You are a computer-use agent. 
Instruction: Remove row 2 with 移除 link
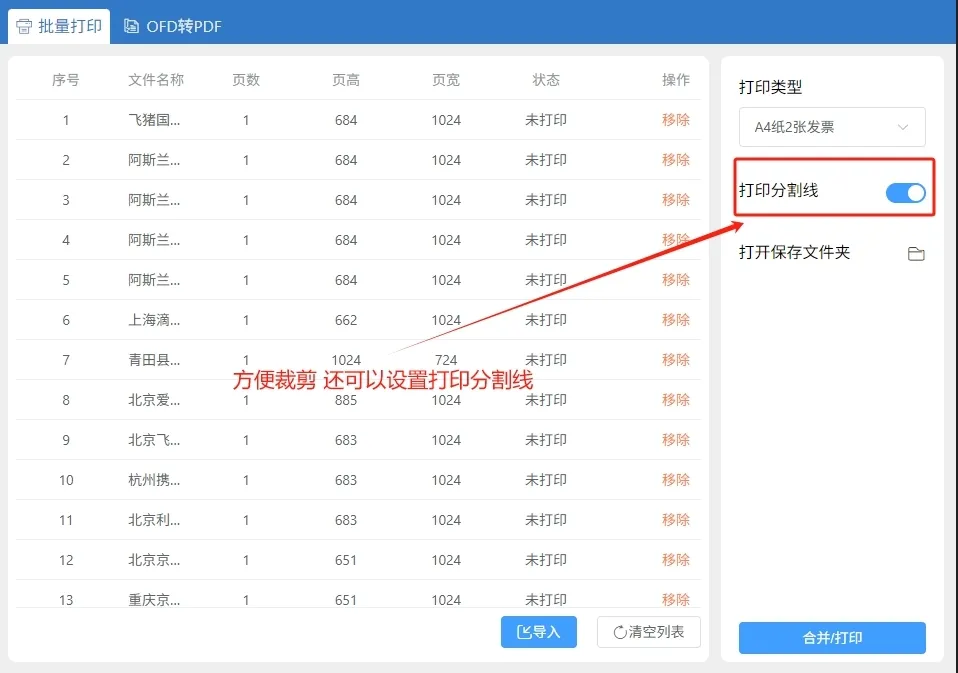coord(676,160)
